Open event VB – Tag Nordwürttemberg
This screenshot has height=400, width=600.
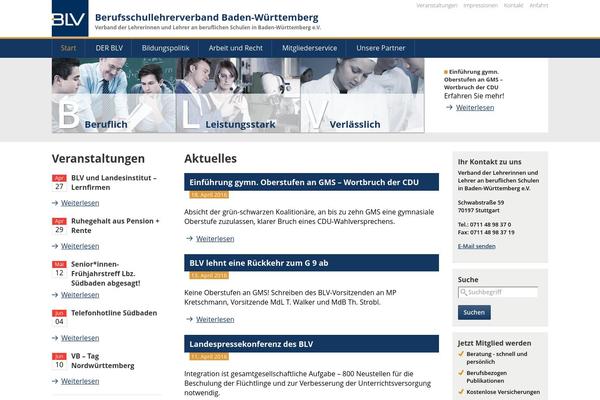103,361
